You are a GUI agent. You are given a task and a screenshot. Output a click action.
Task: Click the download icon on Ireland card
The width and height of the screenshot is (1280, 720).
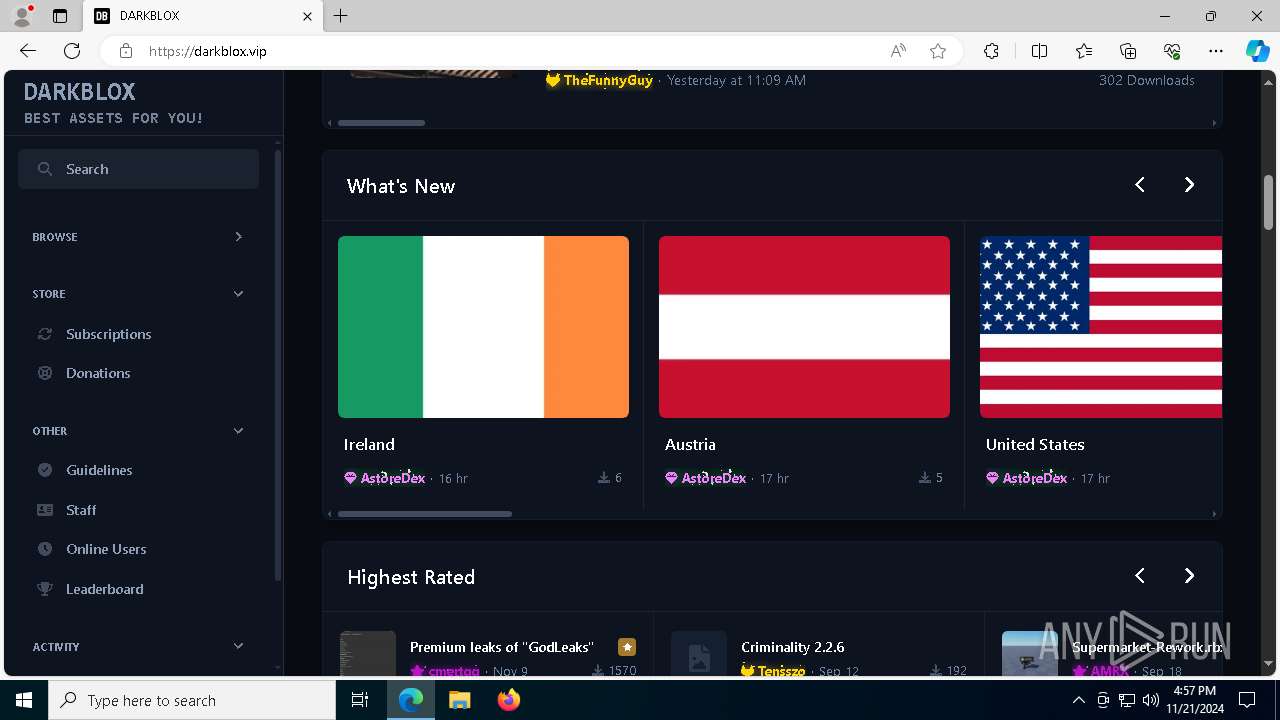coord(604,478)
